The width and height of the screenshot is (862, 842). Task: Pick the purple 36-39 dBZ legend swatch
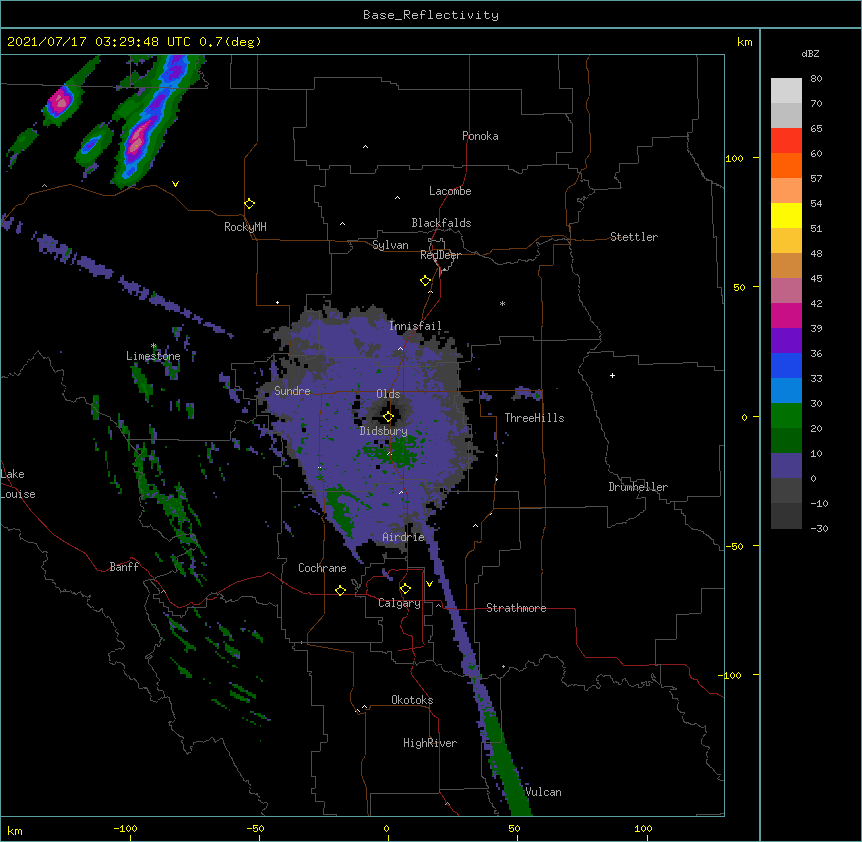[x=786, y=340]
